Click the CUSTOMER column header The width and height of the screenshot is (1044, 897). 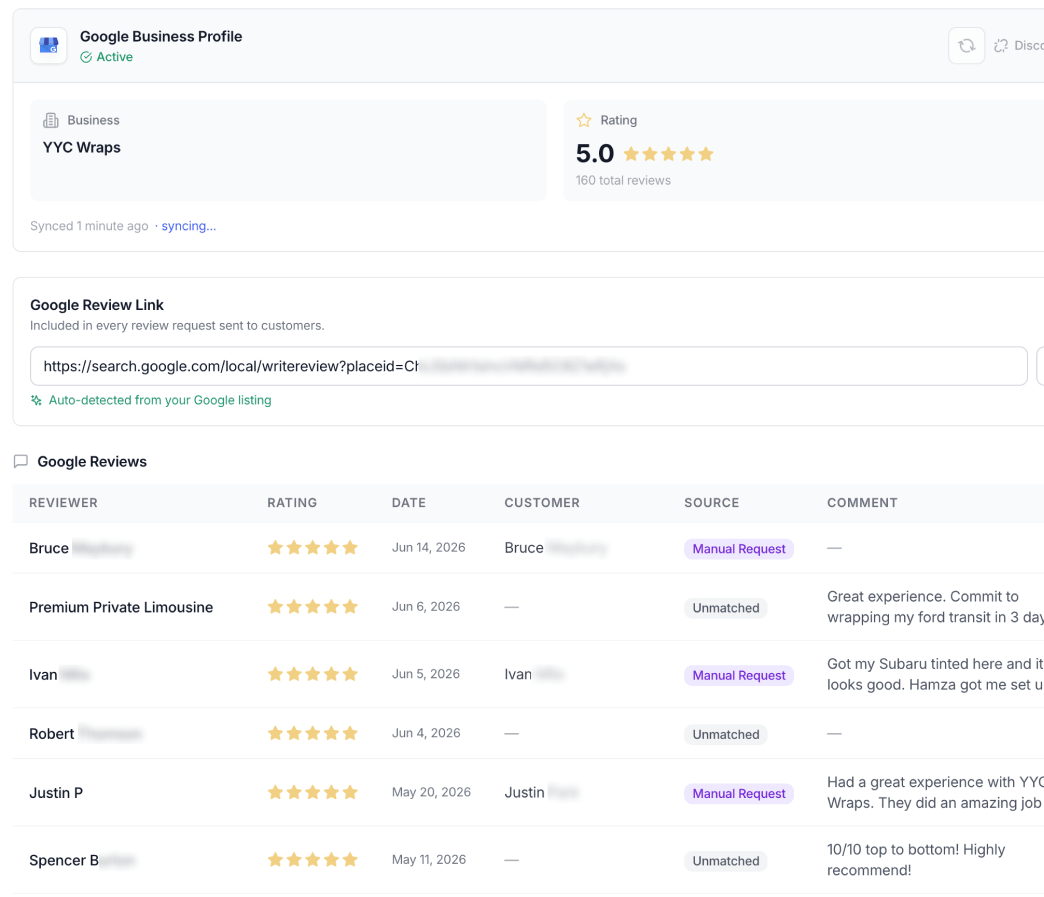click(x=542, y=503)
